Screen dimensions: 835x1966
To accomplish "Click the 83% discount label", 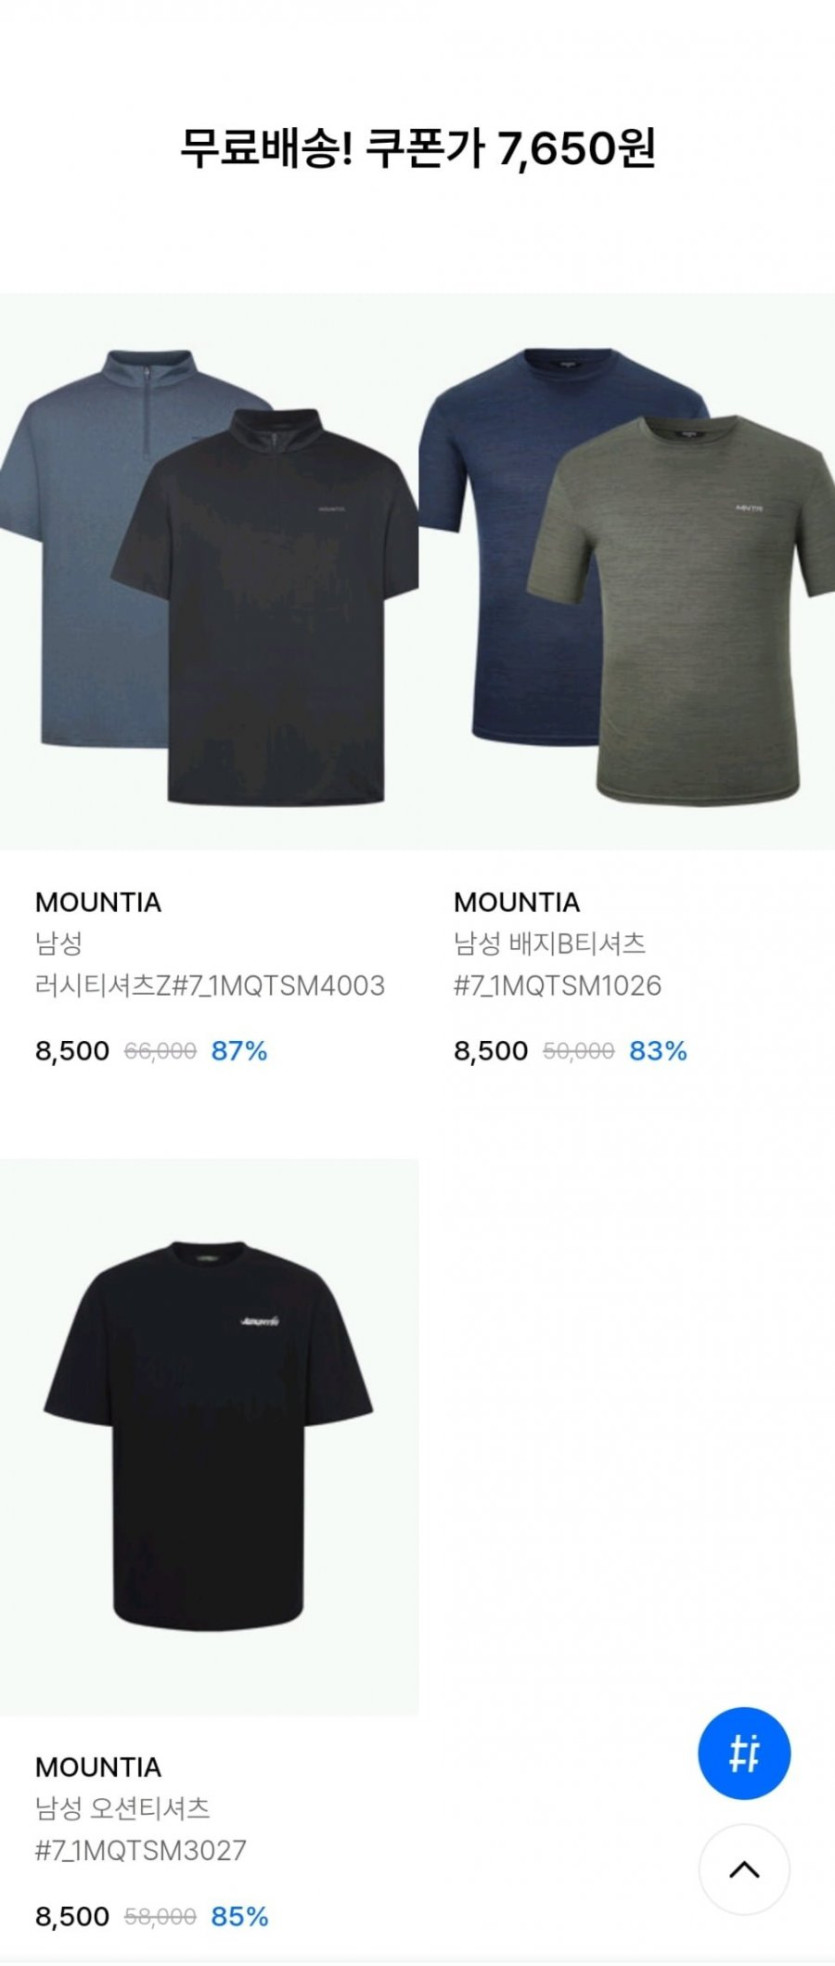I will [x=658, y=1051].
